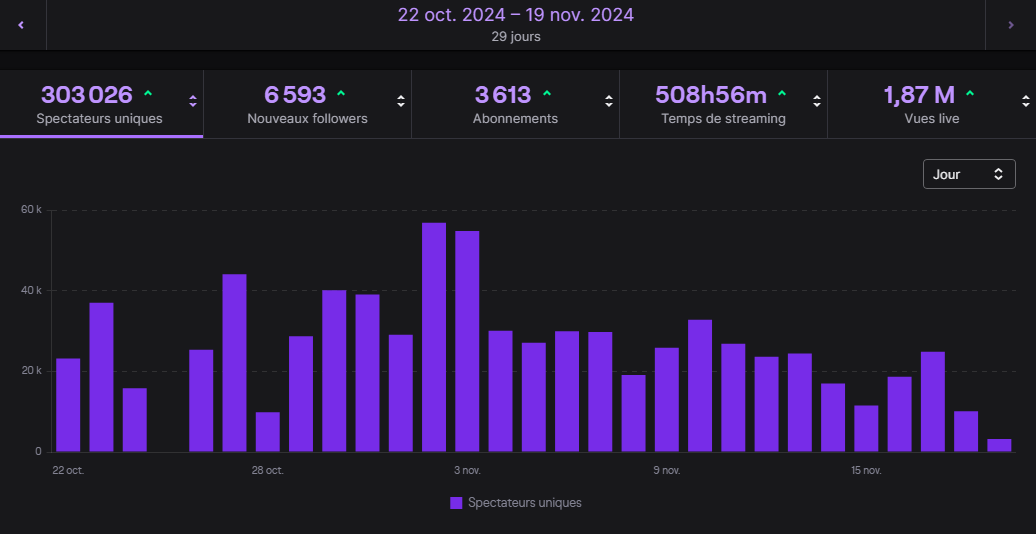
Task: Open metric selector arrows on Vues live
Action: (x=1025, y=101)
